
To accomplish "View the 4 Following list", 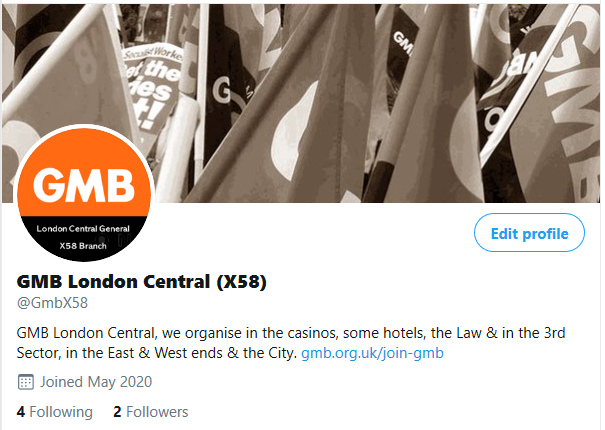I will click(x=54, y=412).
